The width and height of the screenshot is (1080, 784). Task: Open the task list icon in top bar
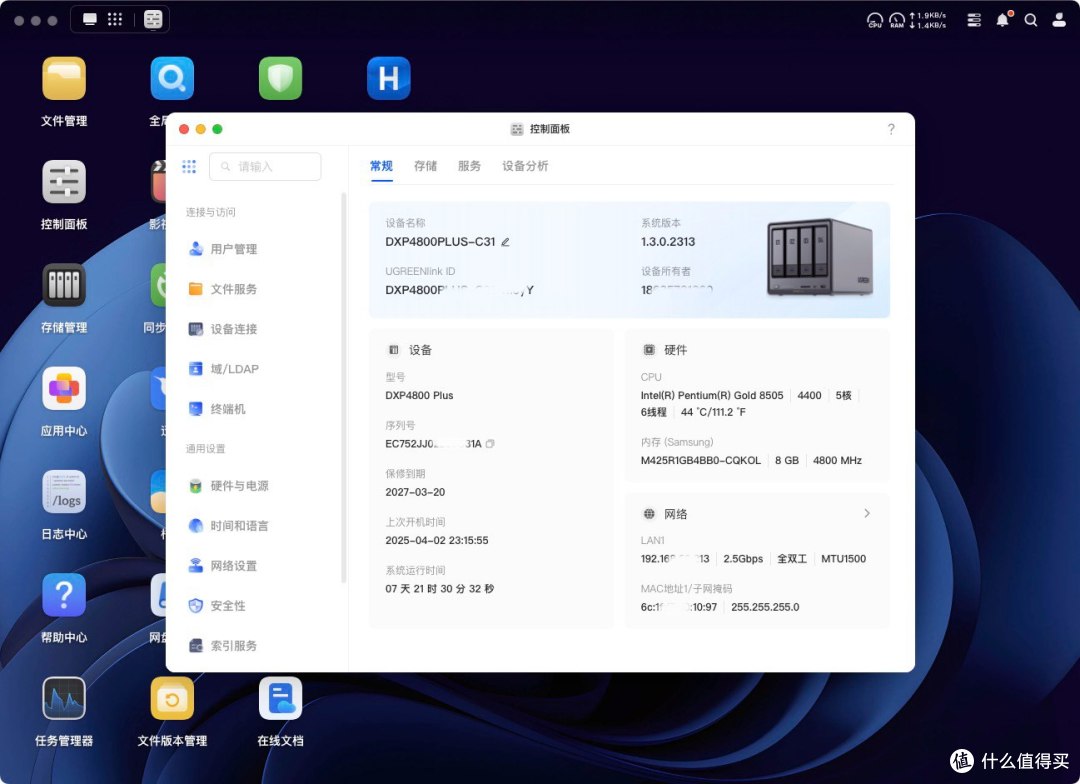(974, 20)
